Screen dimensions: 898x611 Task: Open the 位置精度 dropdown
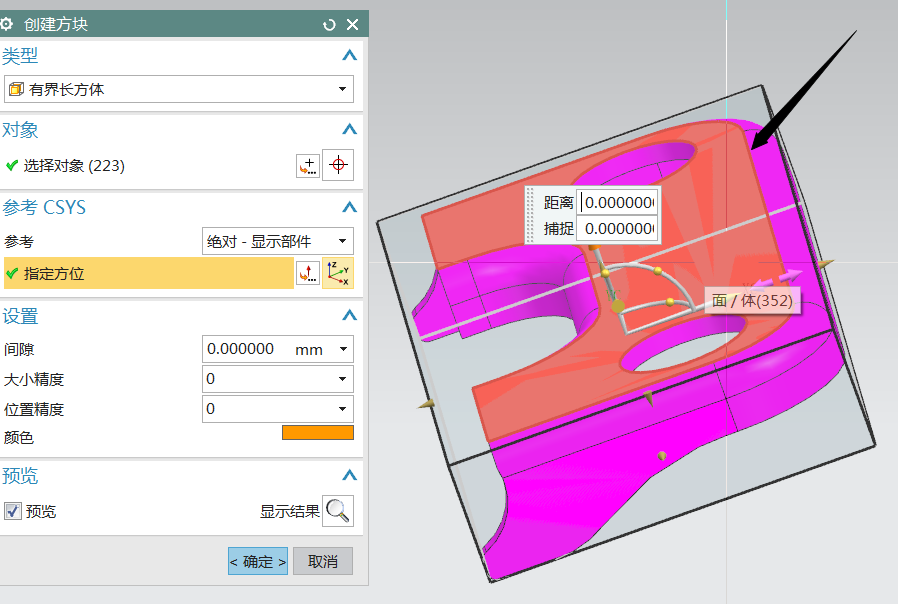pyautogui.click(x=278, y=409)
